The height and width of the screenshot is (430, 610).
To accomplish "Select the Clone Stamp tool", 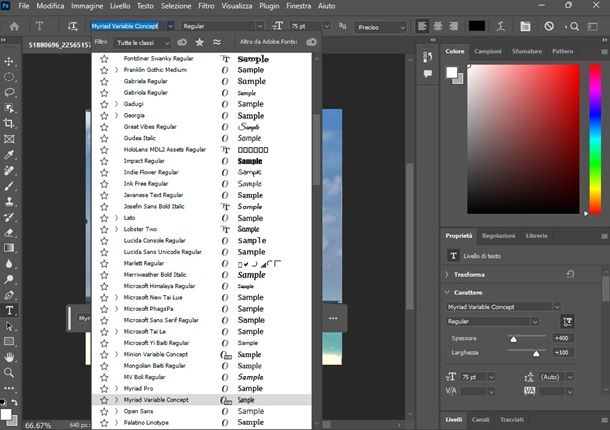I will coord(9,201).
